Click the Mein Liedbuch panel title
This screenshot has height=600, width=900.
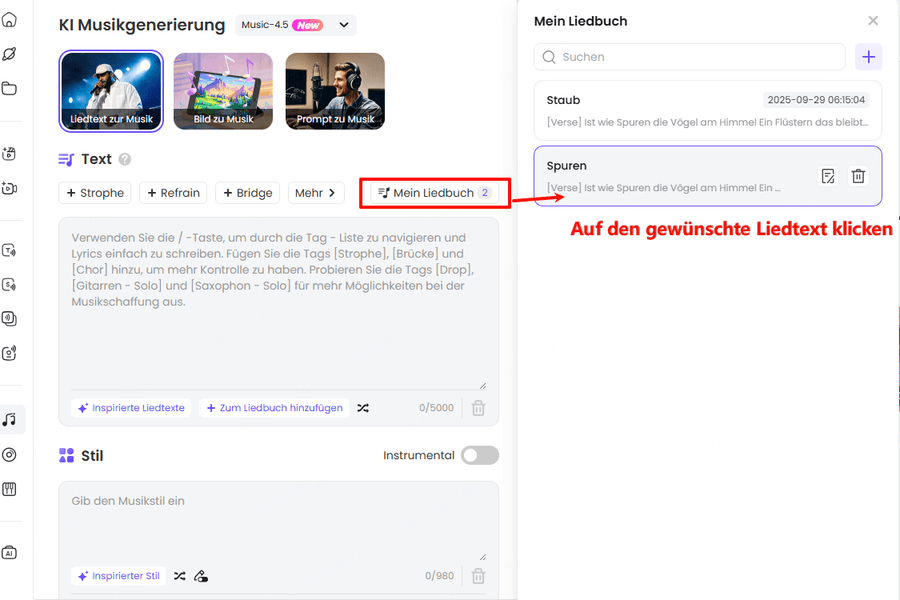pyautogui.click(x=580, y=21)
